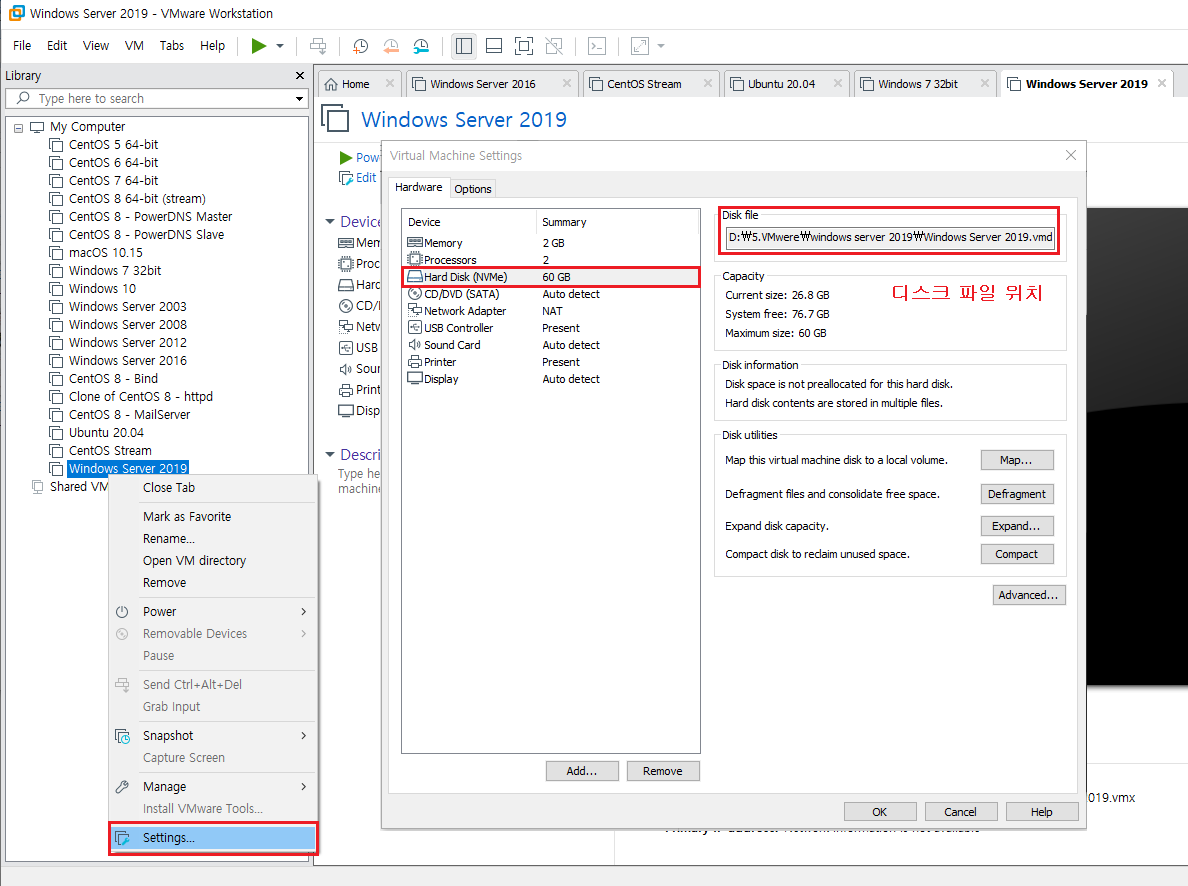Screen dimensions: 1188x886
Task: Expand the Power submenu in context menu
Action: coord(213,612)
